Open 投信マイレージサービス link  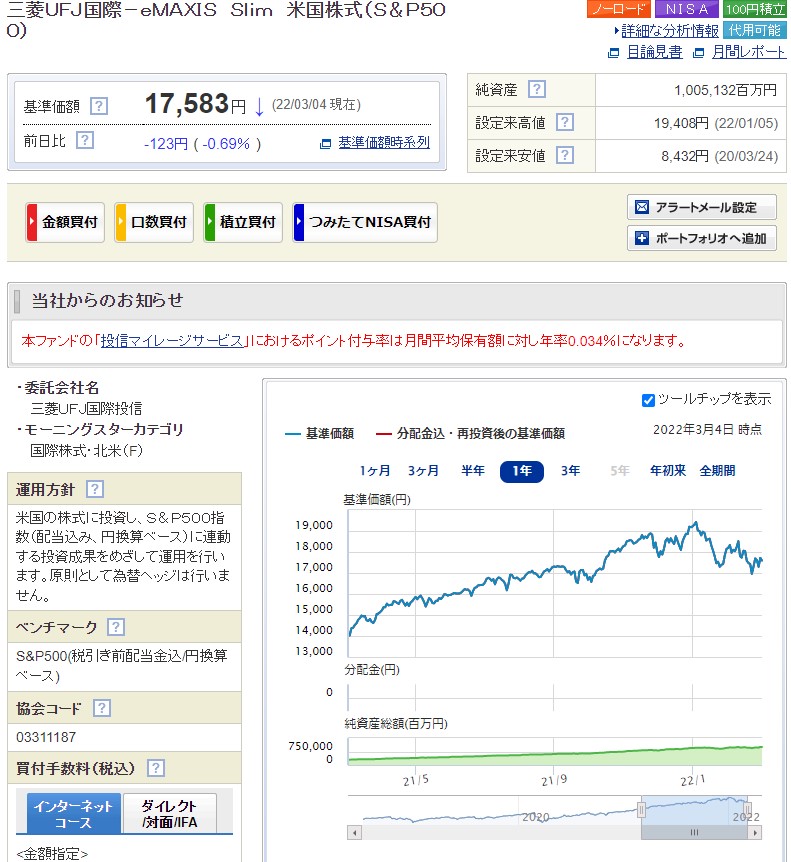pyautogui.click(x=172, y=340)
